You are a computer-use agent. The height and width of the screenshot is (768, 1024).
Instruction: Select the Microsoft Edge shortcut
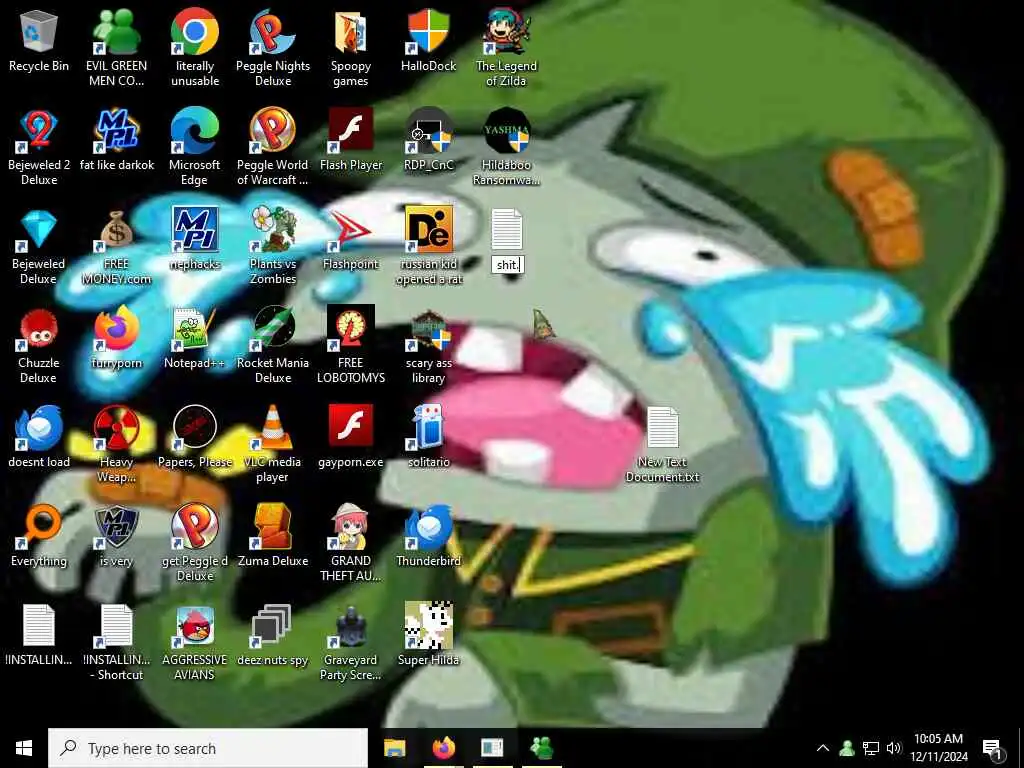(x=195, y=130)
